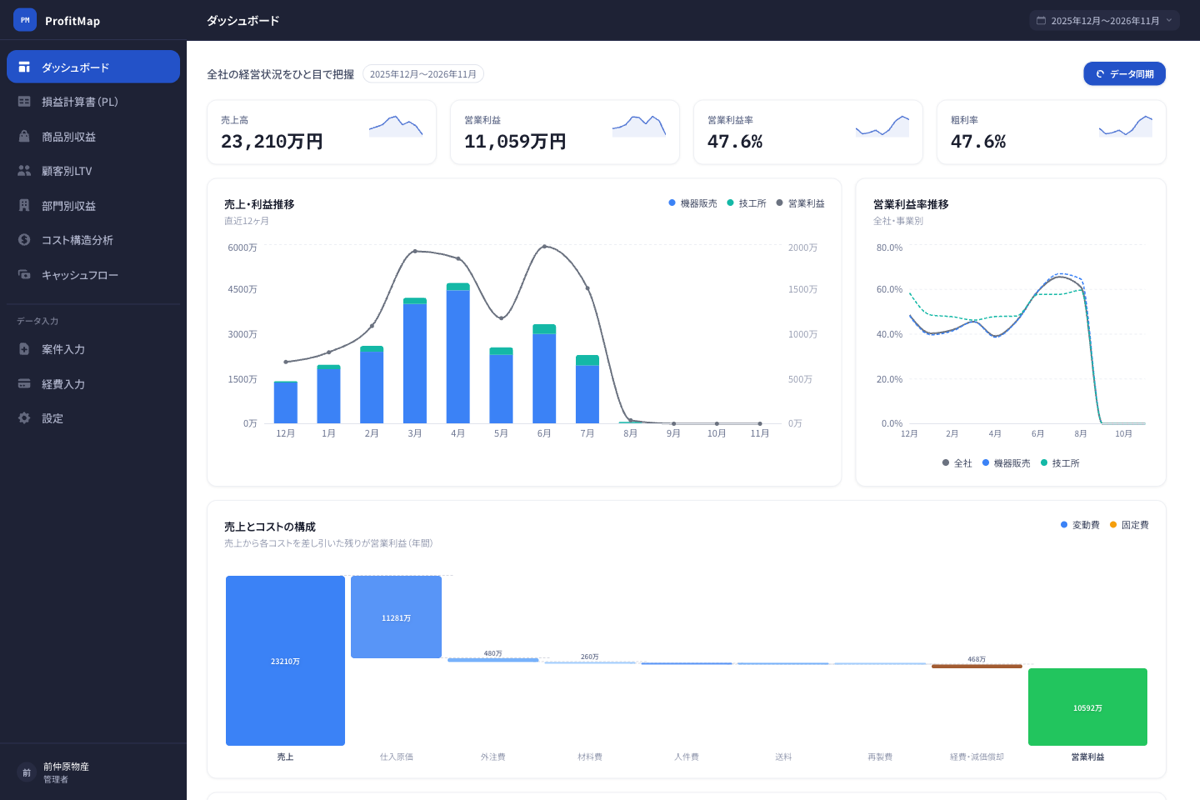The height and width of the screenshot is (800, 1200).
Task: Toggle 固定費 legend in cost chart
Action: coord(1129,525)
